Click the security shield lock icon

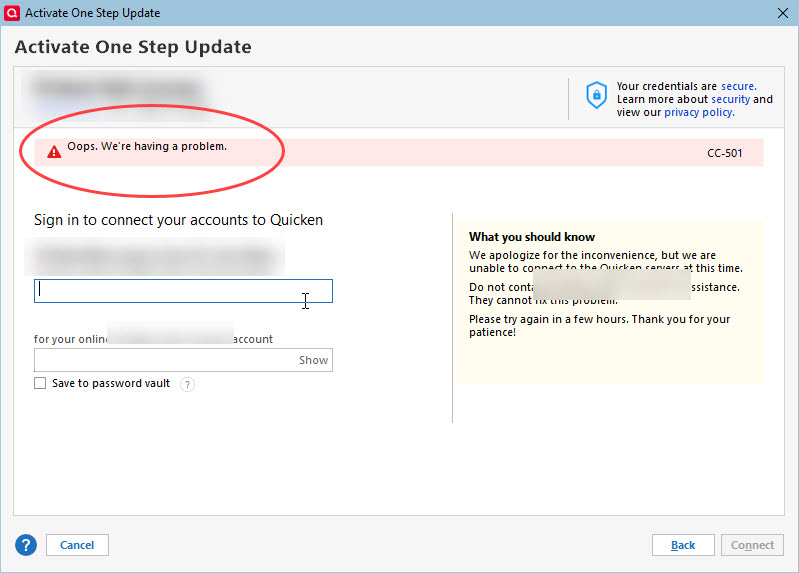coord(596,95)
